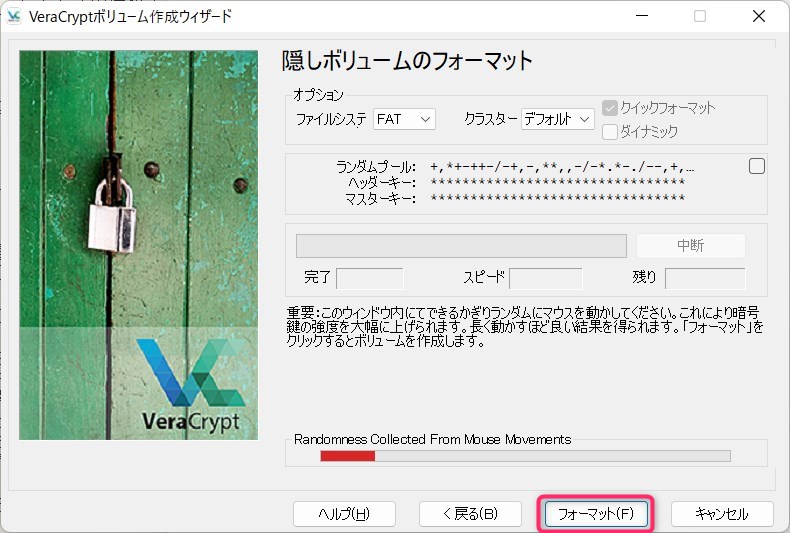
Task: Click the 完了 value field
Action: coord(370,279)
